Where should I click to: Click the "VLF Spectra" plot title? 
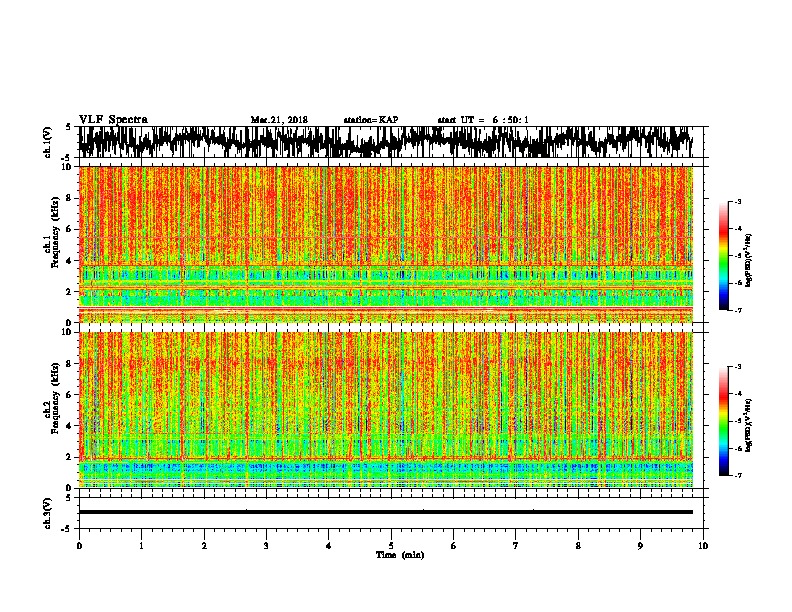113,120
